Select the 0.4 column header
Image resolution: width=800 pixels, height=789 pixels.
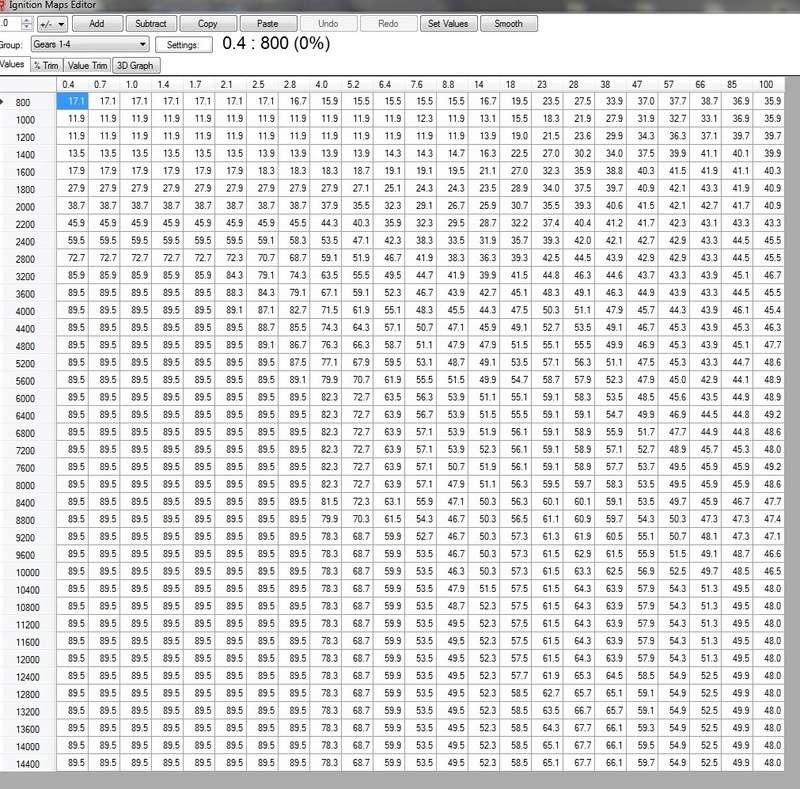pos(72,84)
